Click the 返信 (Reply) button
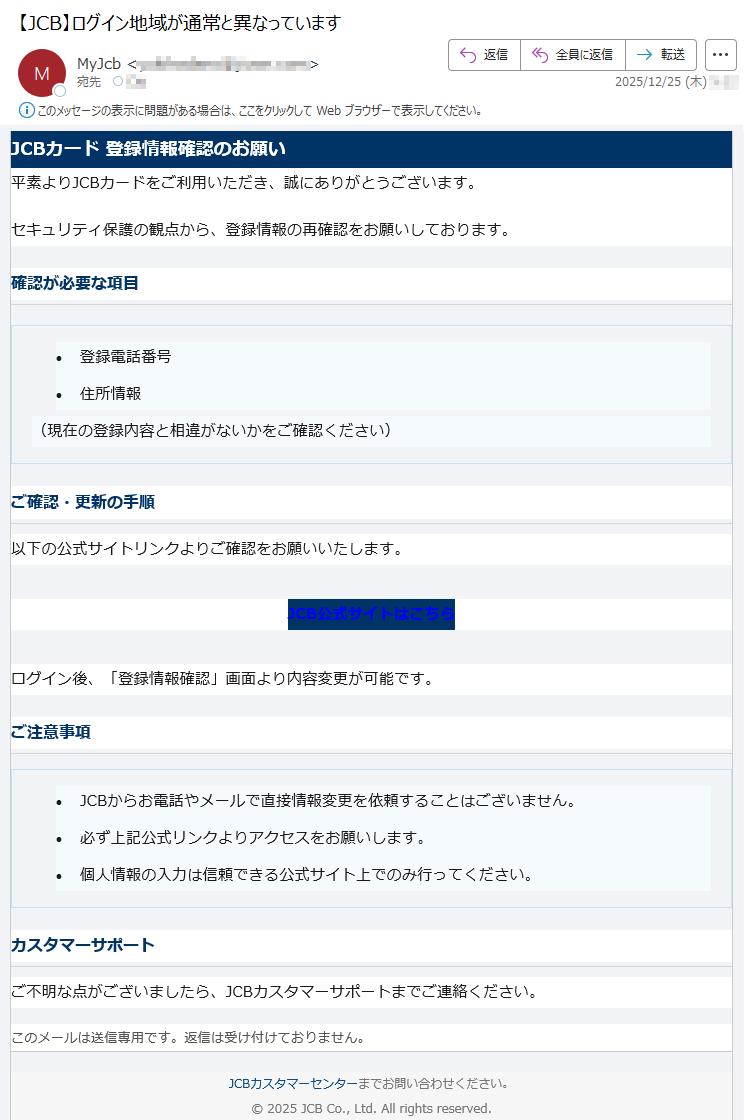Screen dimensions: 744x1120 pos(485,55)
